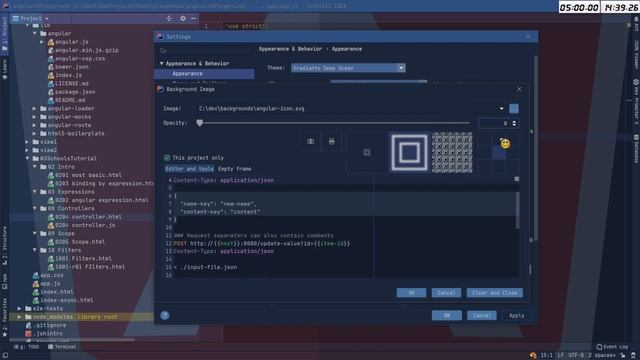Screen dimensions: 640x360
Task: Click the tool windows toggle icon in bottom-left corner
Action: (x=5, y=356)
